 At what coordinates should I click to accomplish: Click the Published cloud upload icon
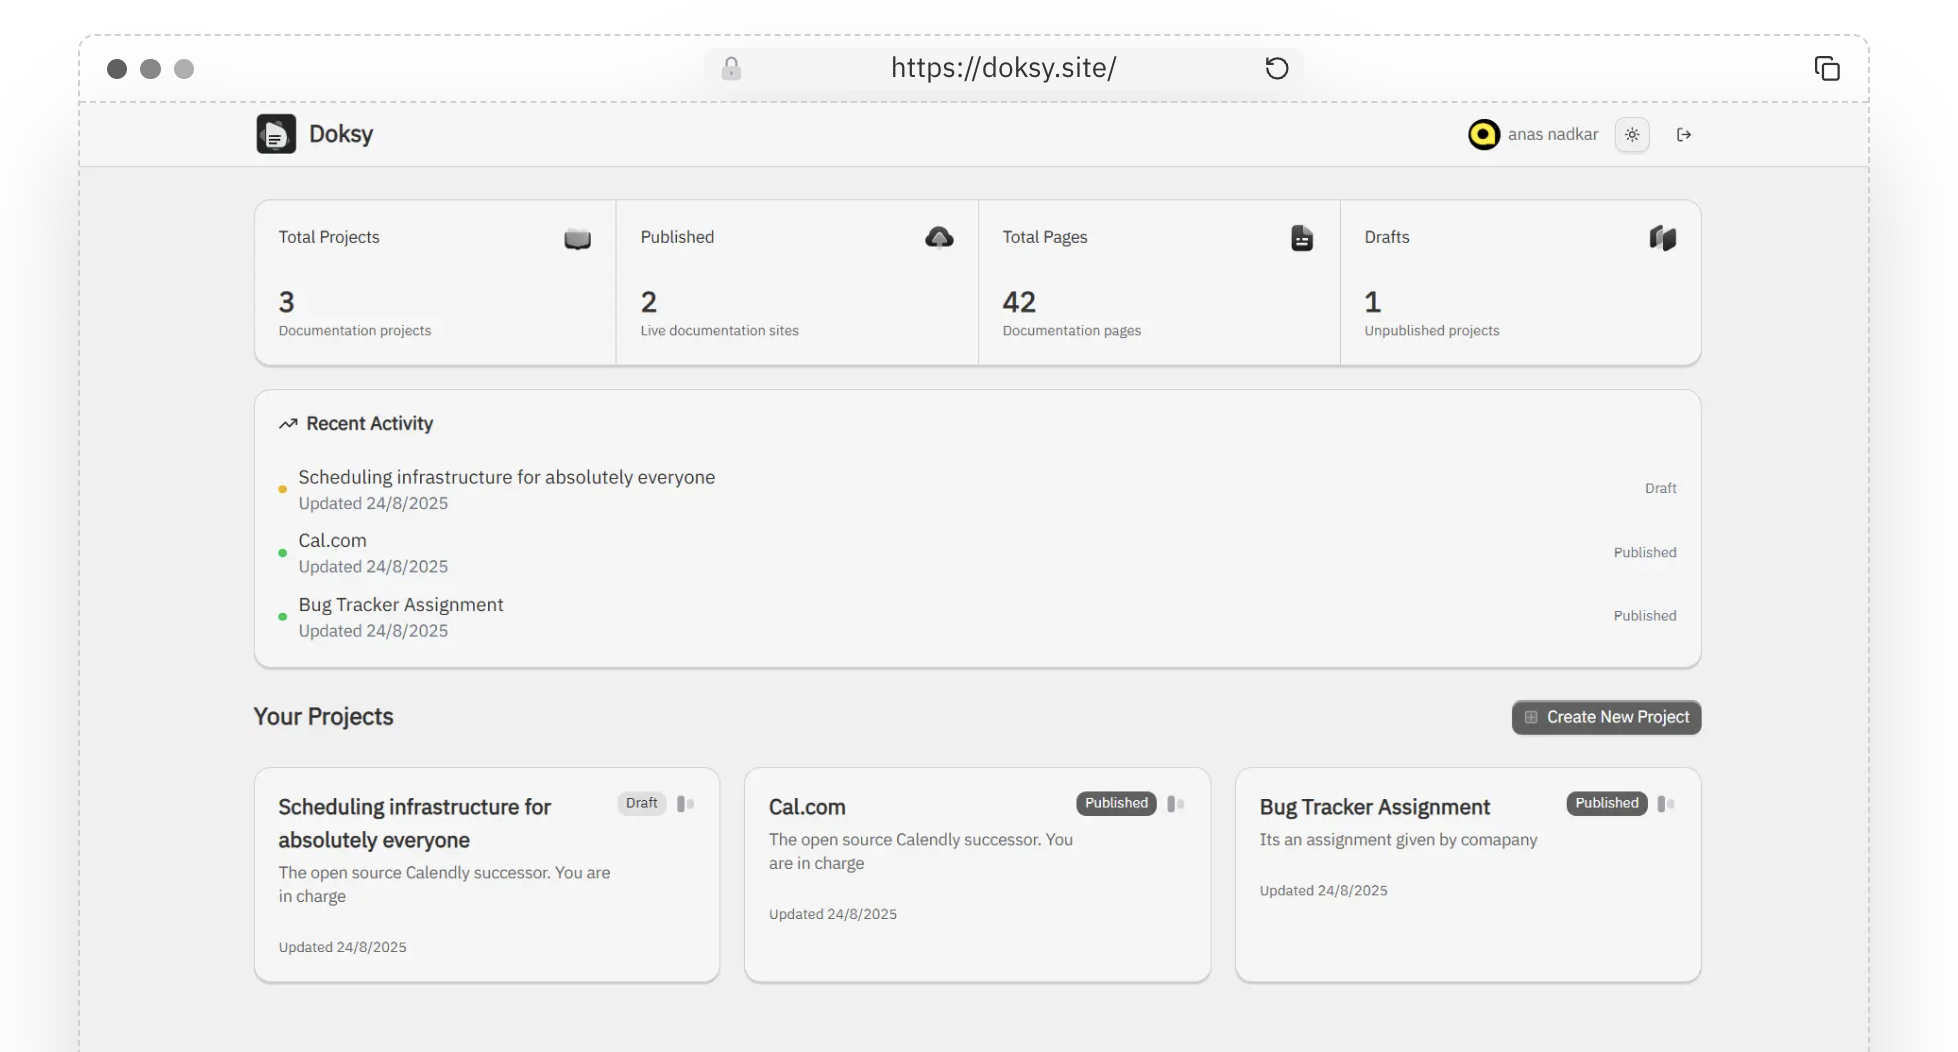[x=939, y=238]
